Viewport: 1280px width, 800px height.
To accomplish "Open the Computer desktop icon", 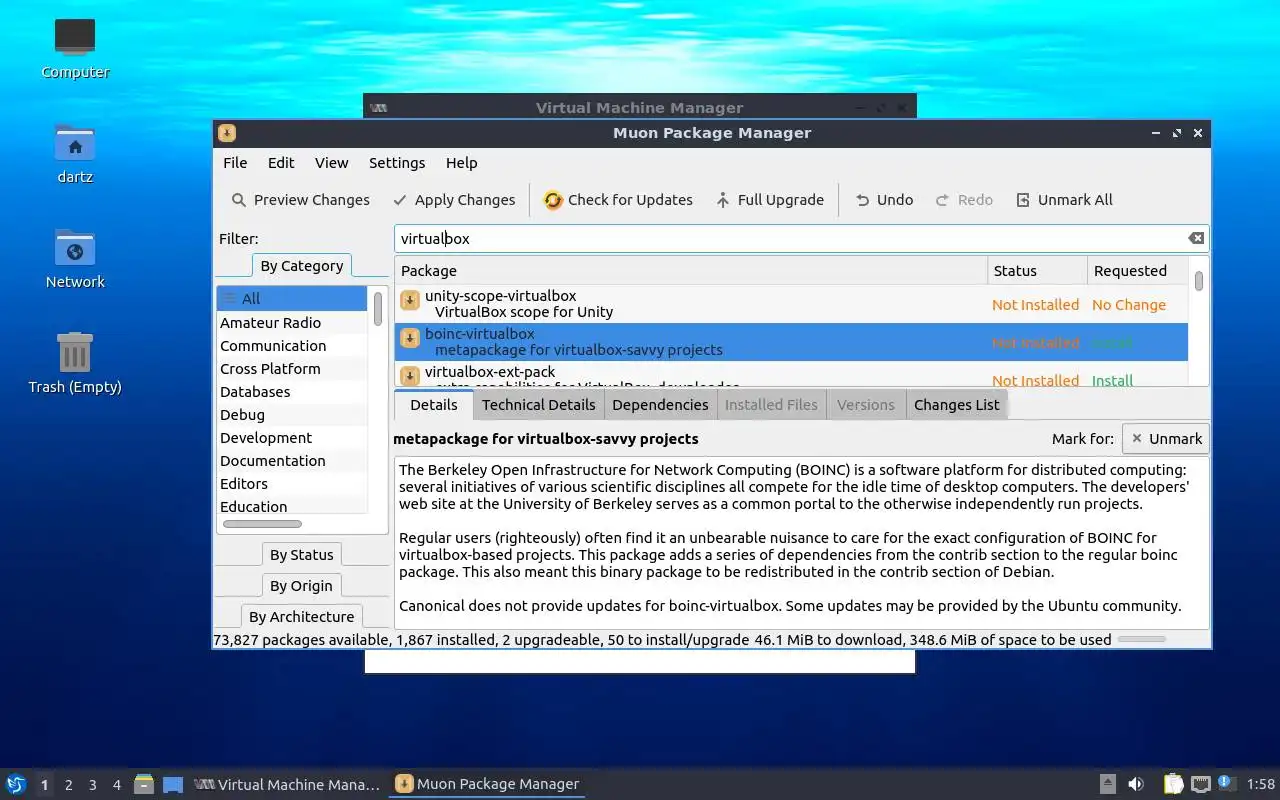I will (75, 47).
